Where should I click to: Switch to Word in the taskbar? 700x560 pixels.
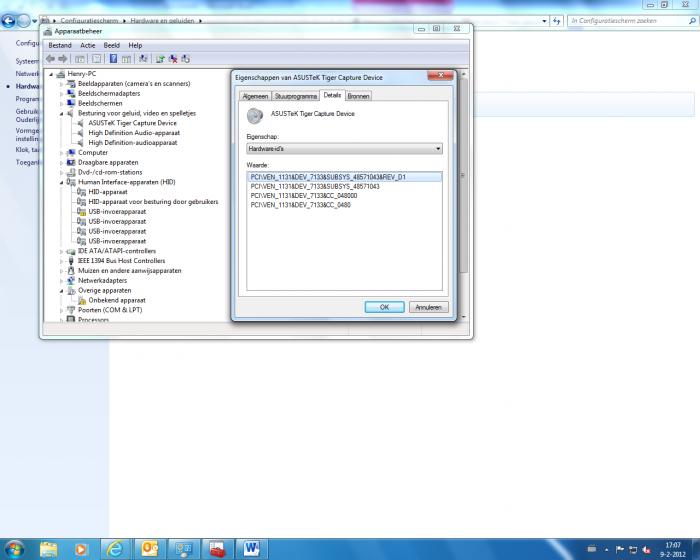[252, 549]
